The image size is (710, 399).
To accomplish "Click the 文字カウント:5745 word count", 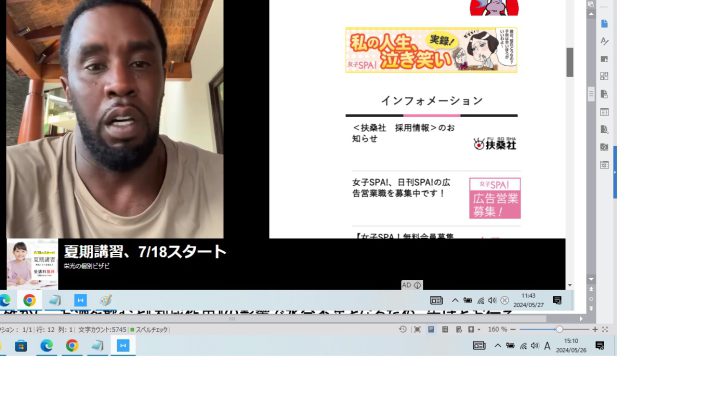I will point(102,330).
